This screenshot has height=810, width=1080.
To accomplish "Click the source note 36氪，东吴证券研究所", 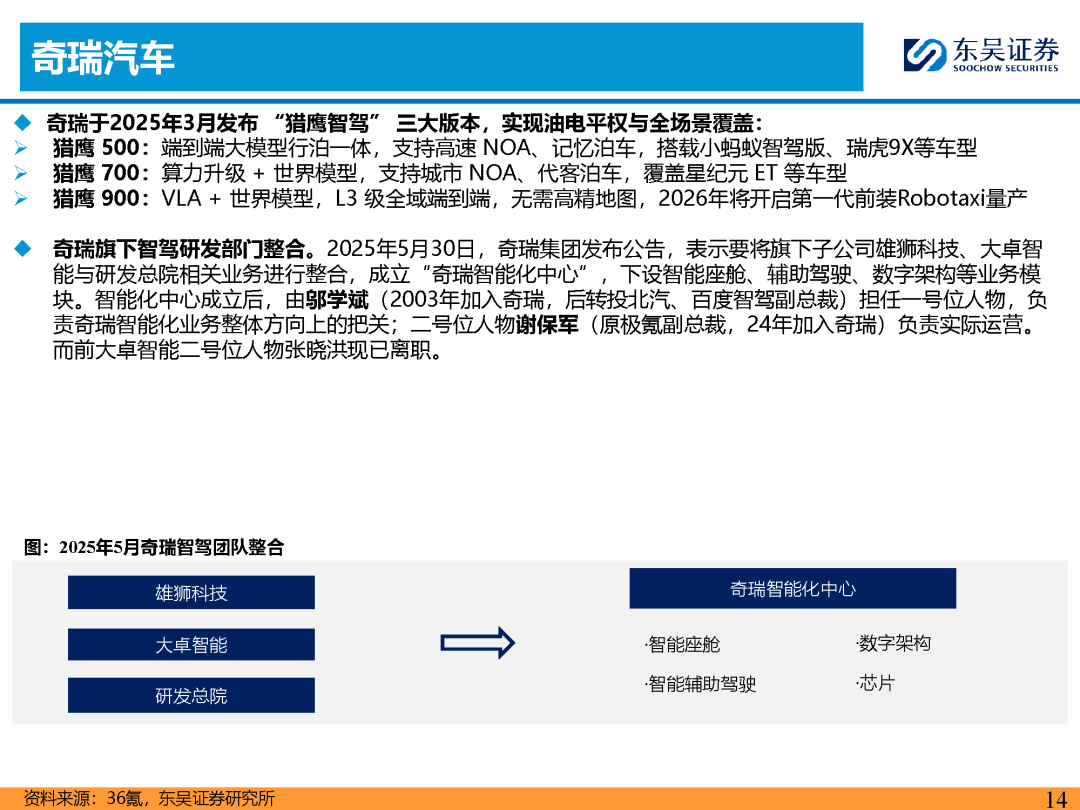I will [x=190, y=798].
